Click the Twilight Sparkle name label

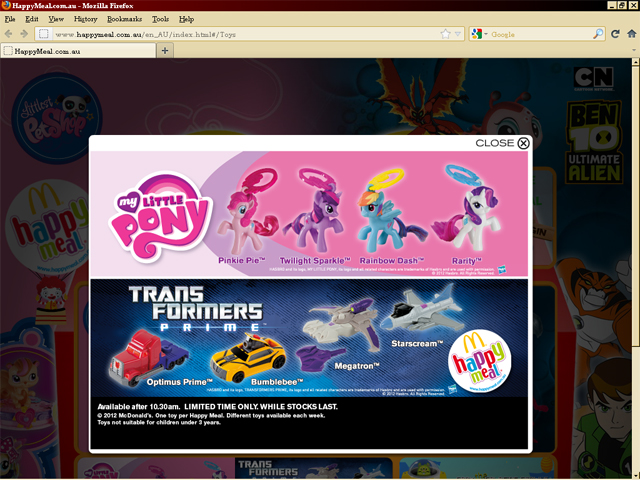click(x=315, y=260)
